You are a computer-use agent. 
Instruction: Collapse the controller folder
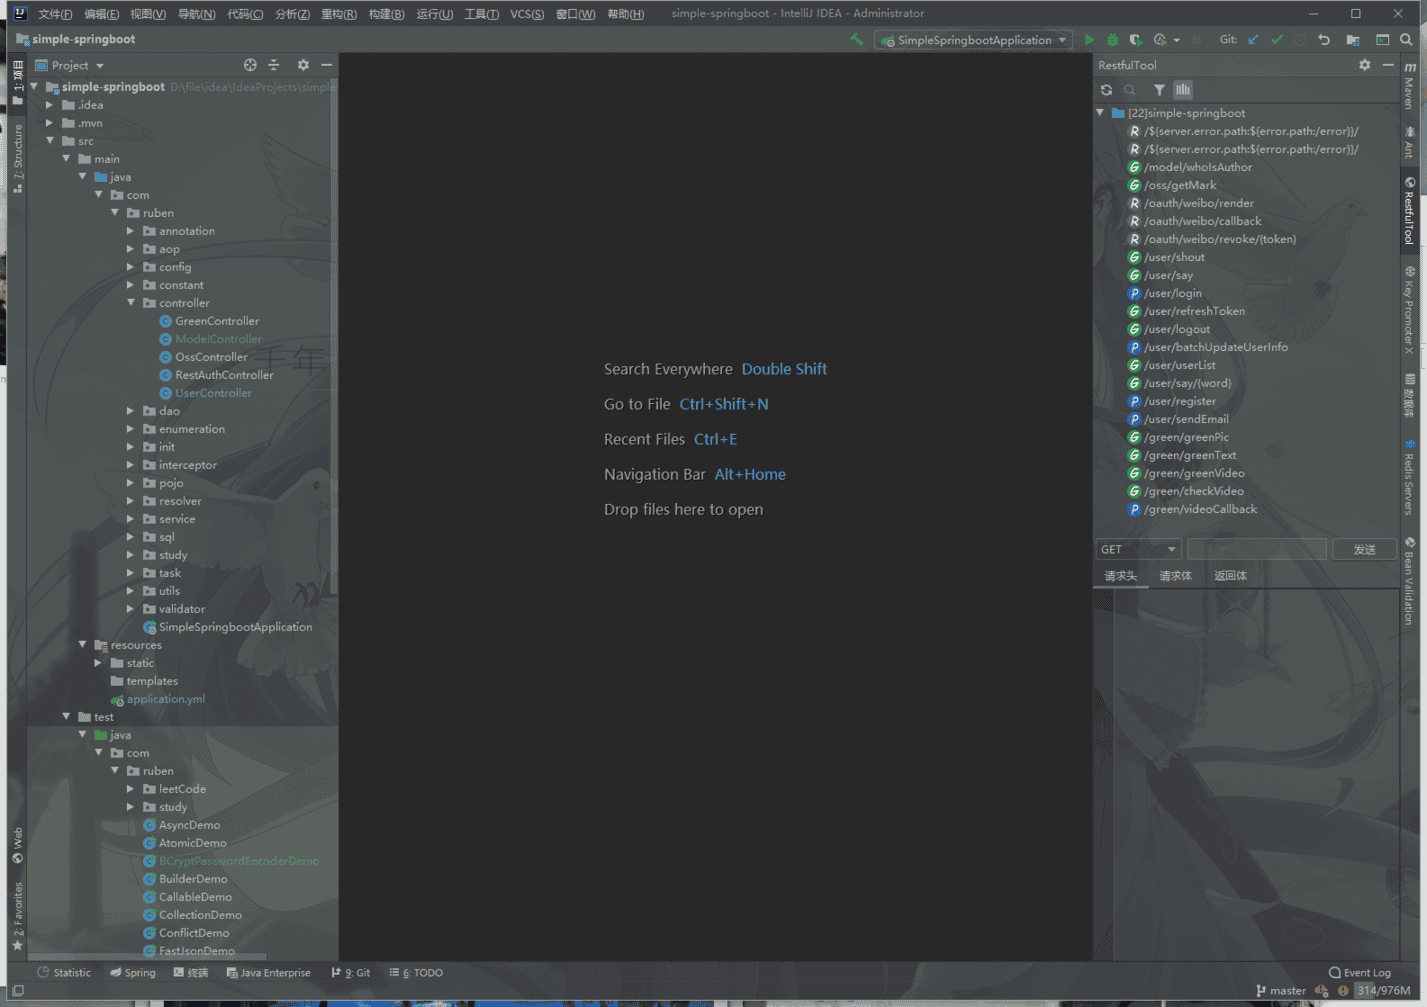[x=131, y=303]
